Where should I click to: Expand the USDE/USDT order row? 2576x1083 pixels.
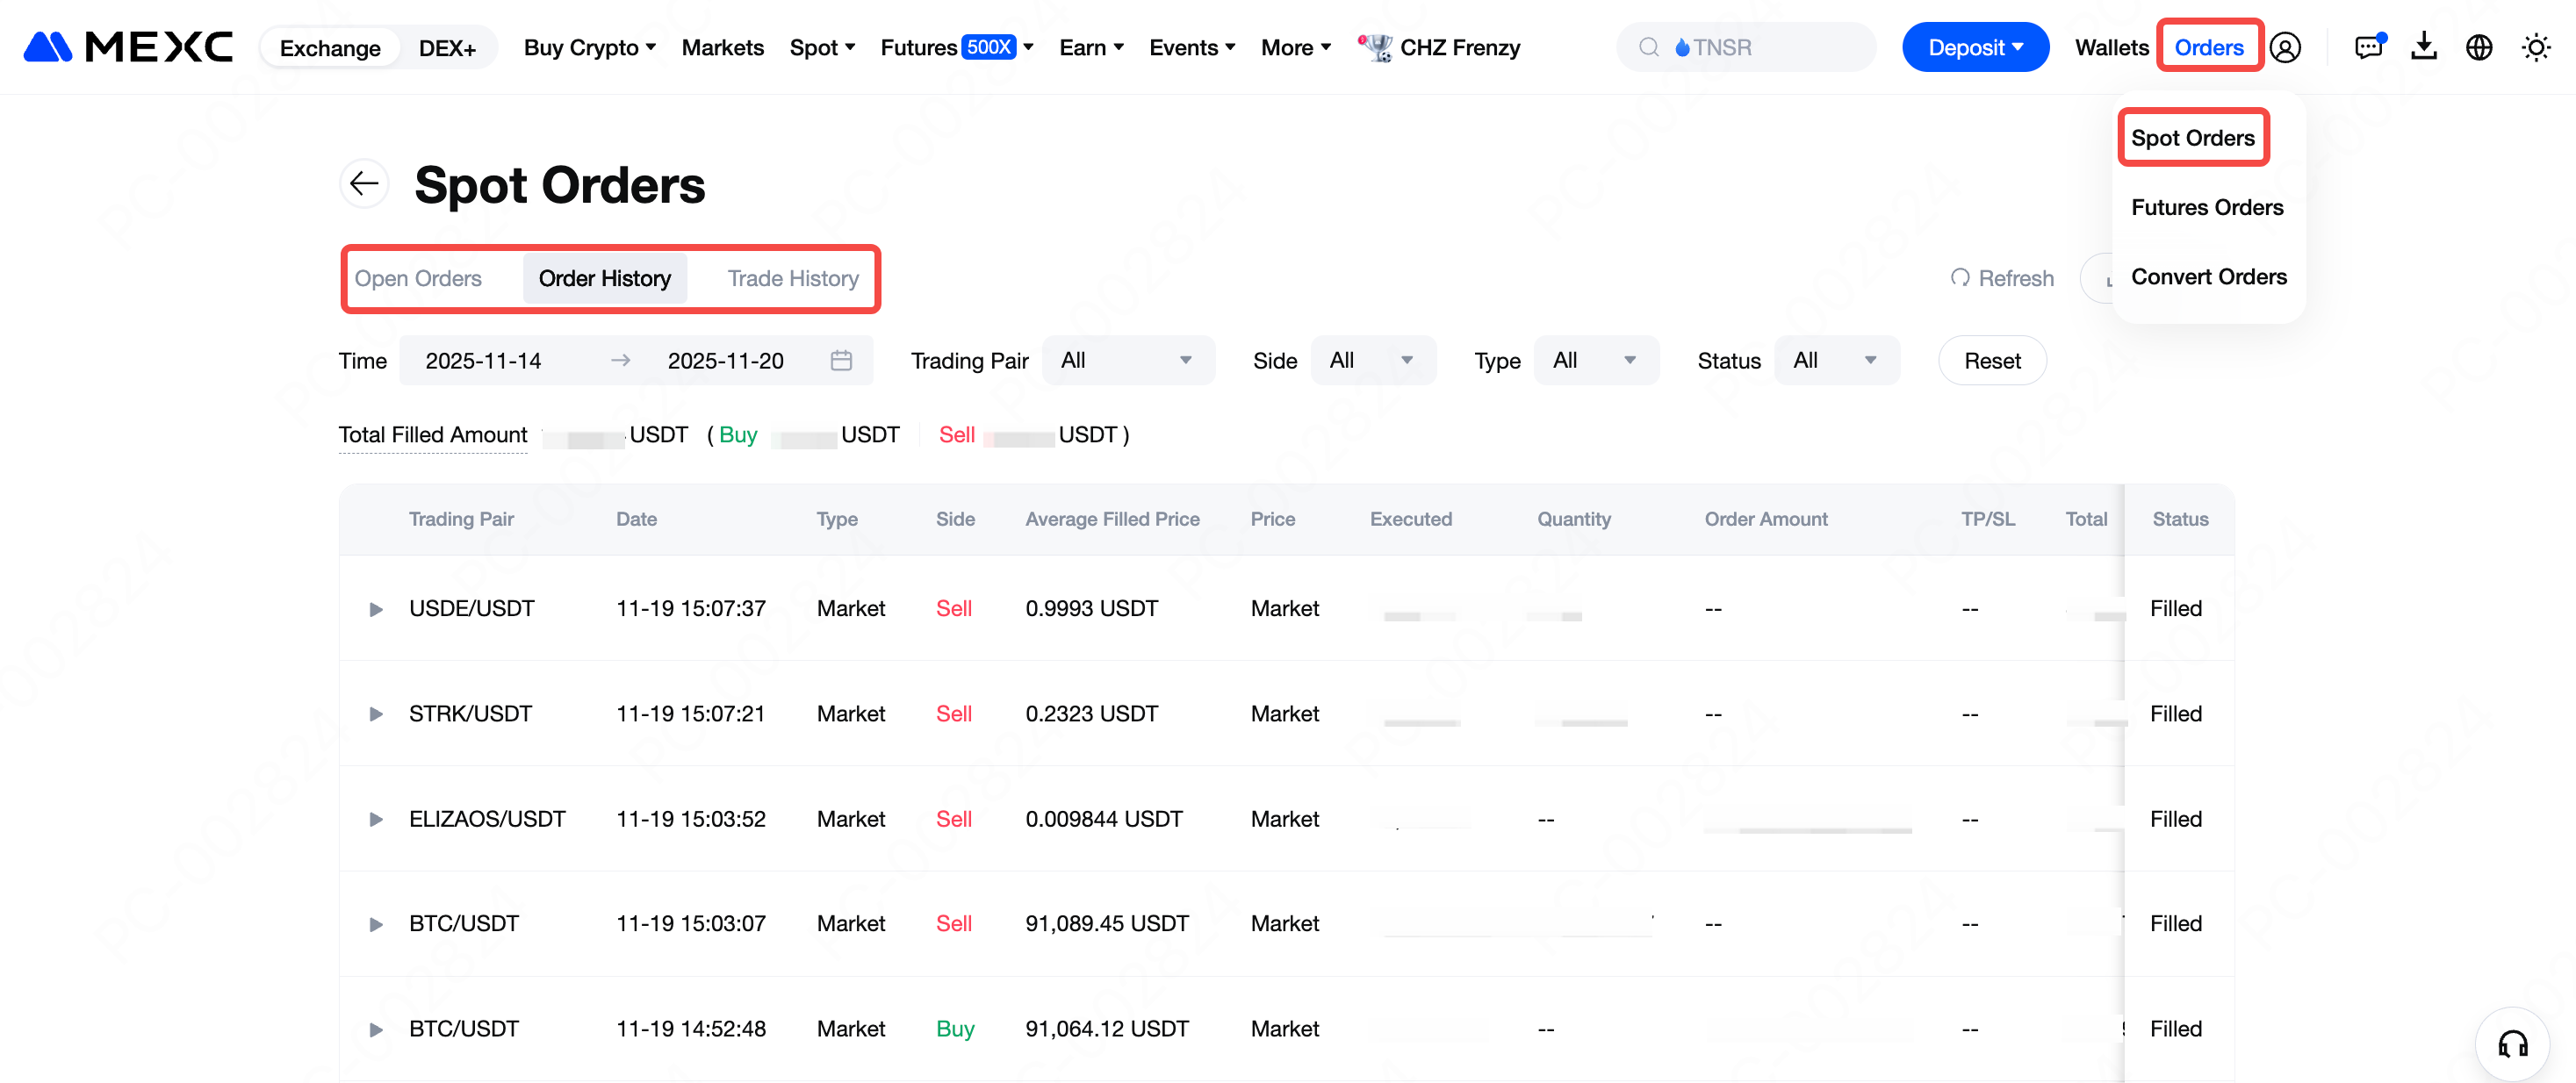376,609
